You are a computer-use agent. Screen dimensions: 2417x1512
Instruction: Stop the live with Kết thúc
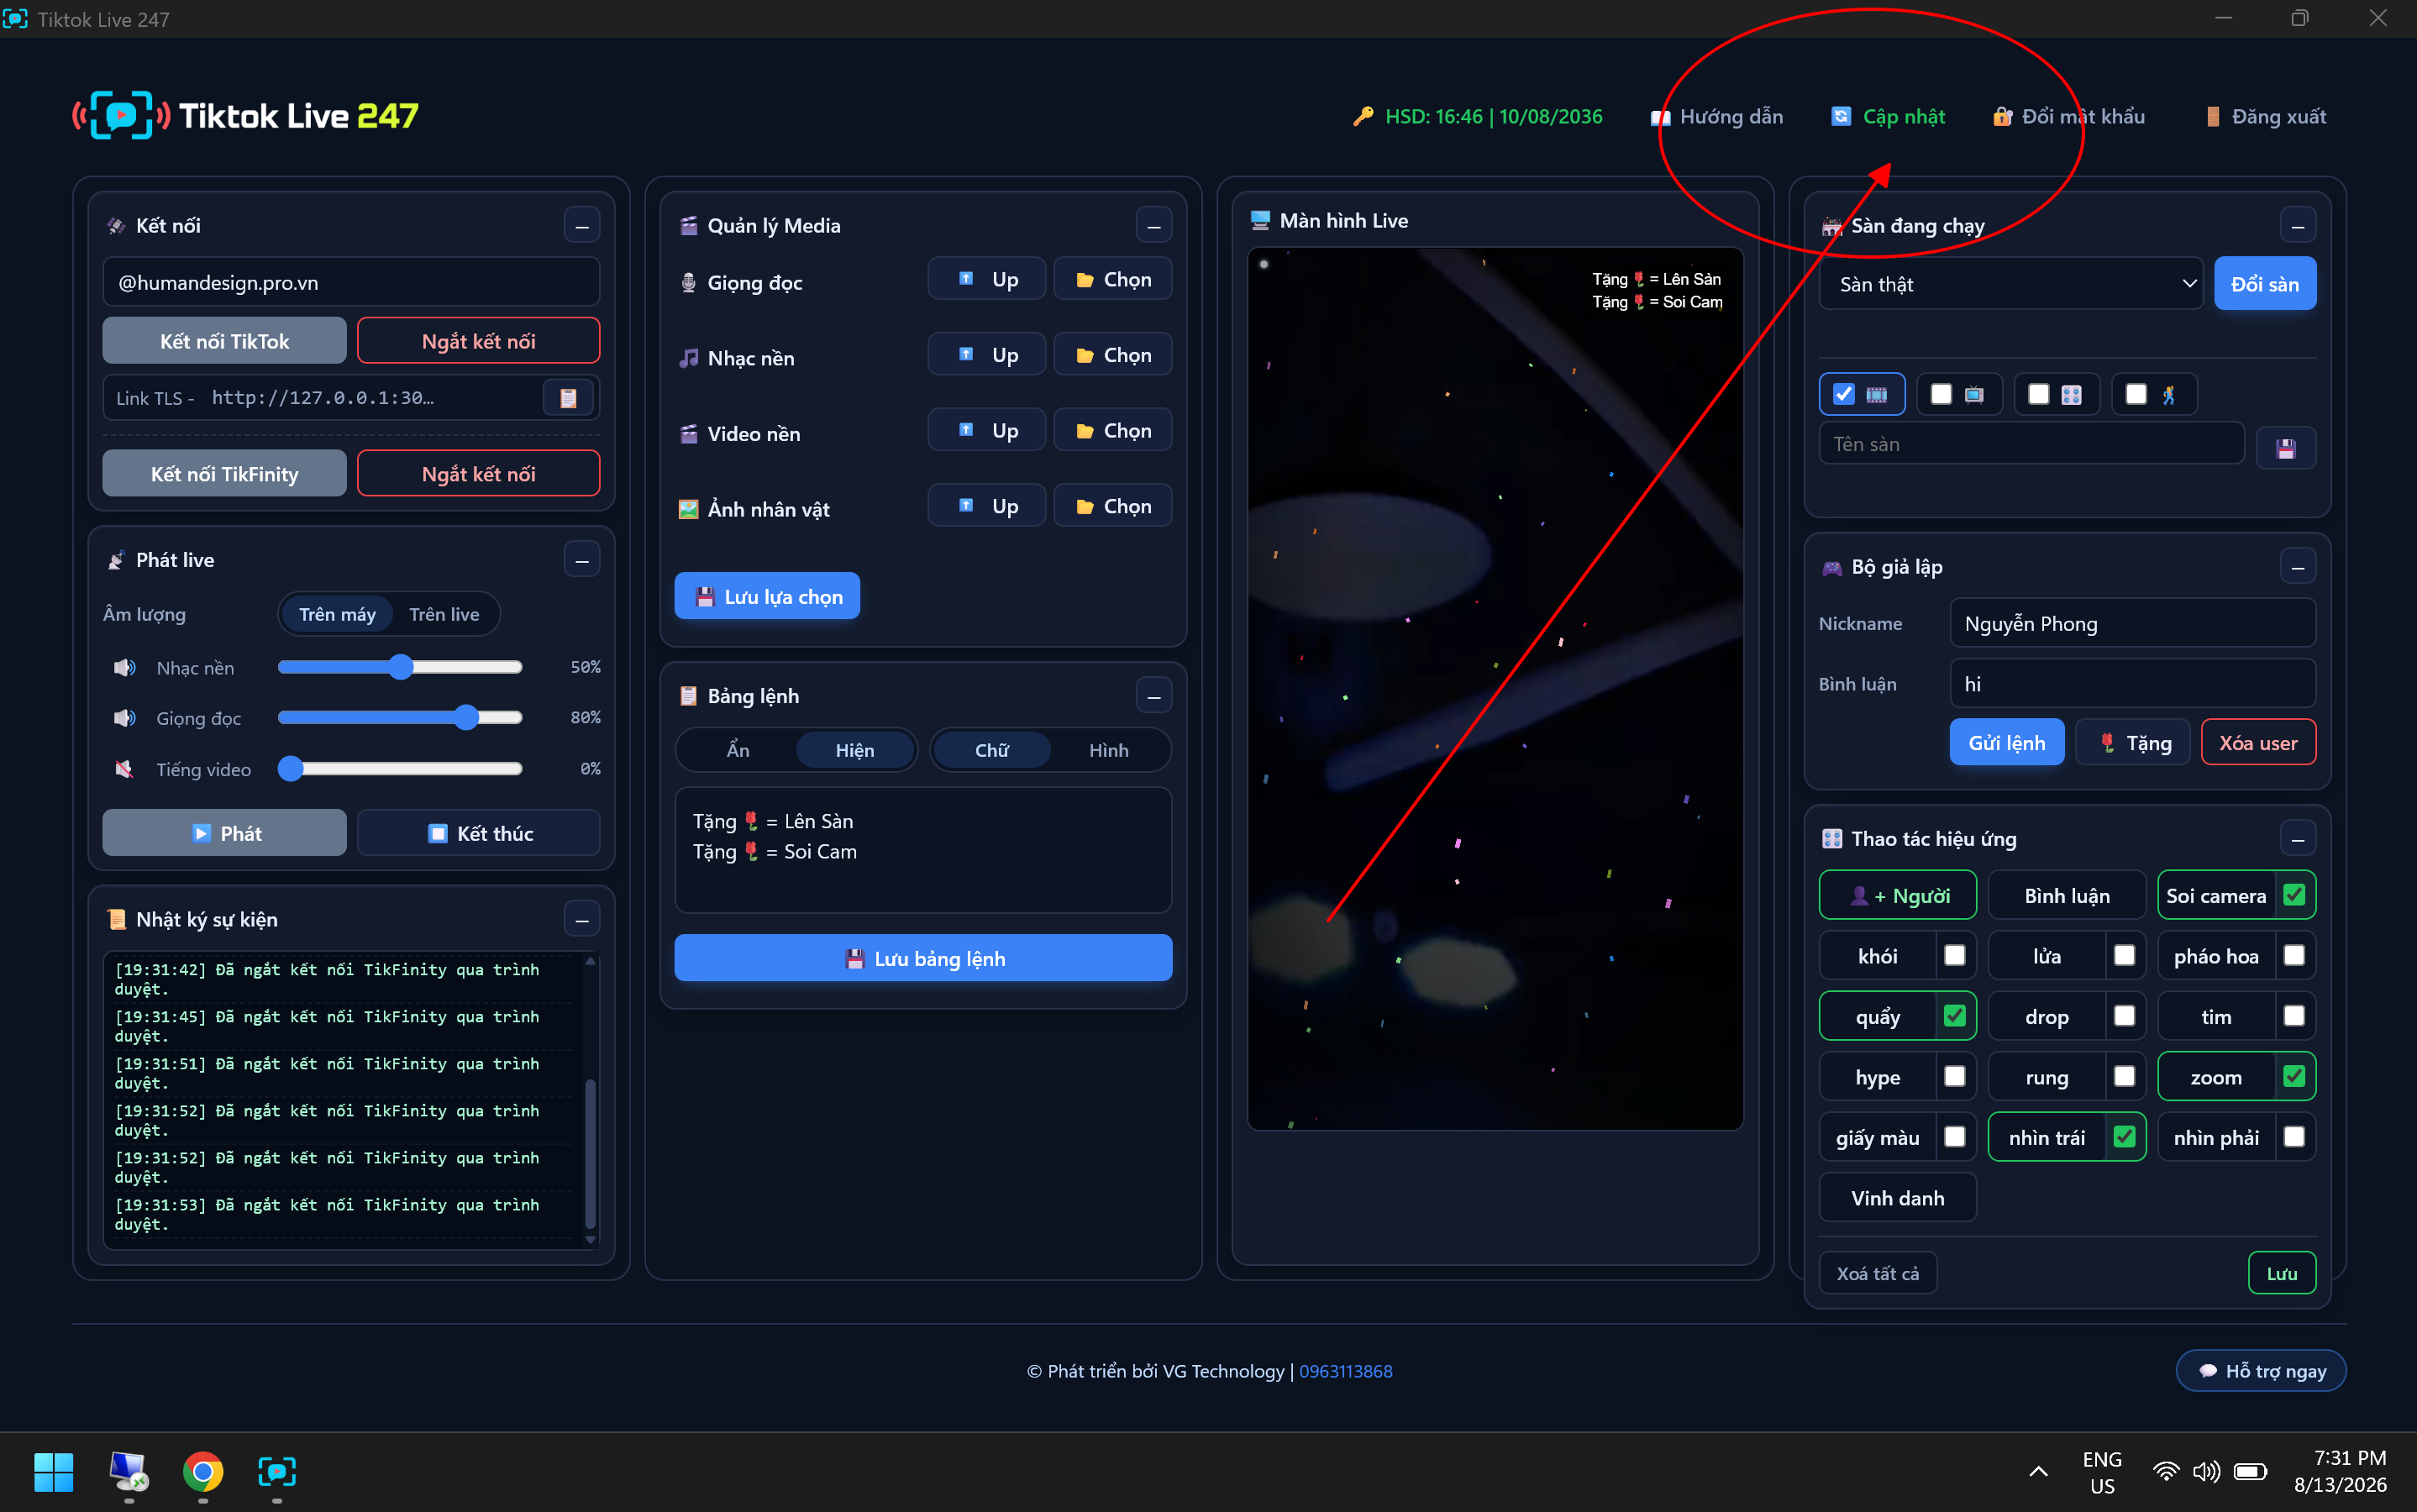479,833
